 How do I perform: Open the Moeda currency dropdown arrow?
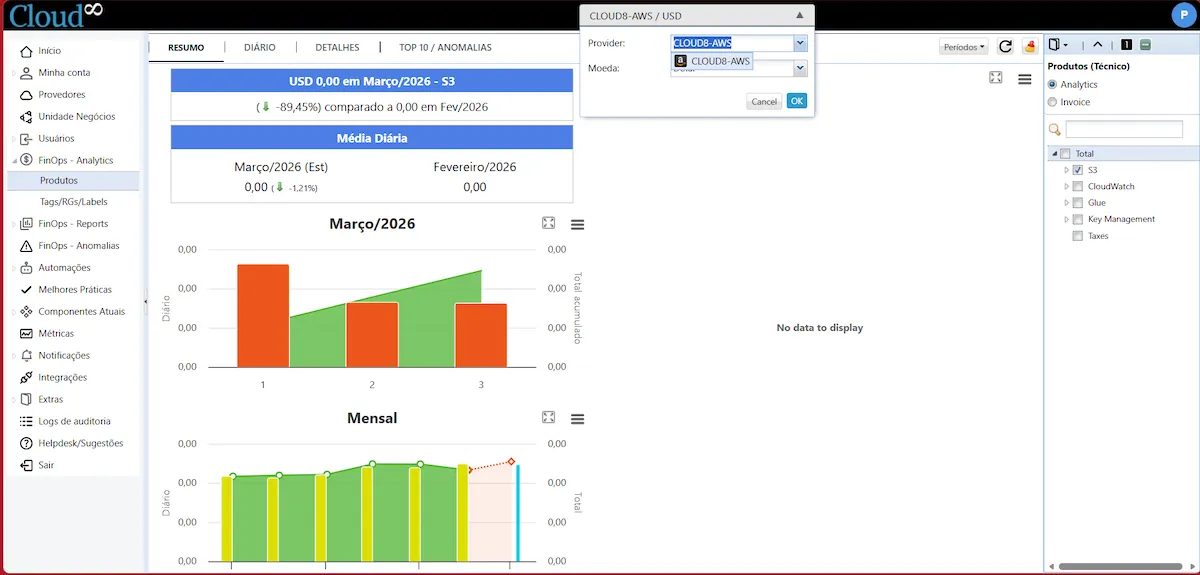(800, 68)
